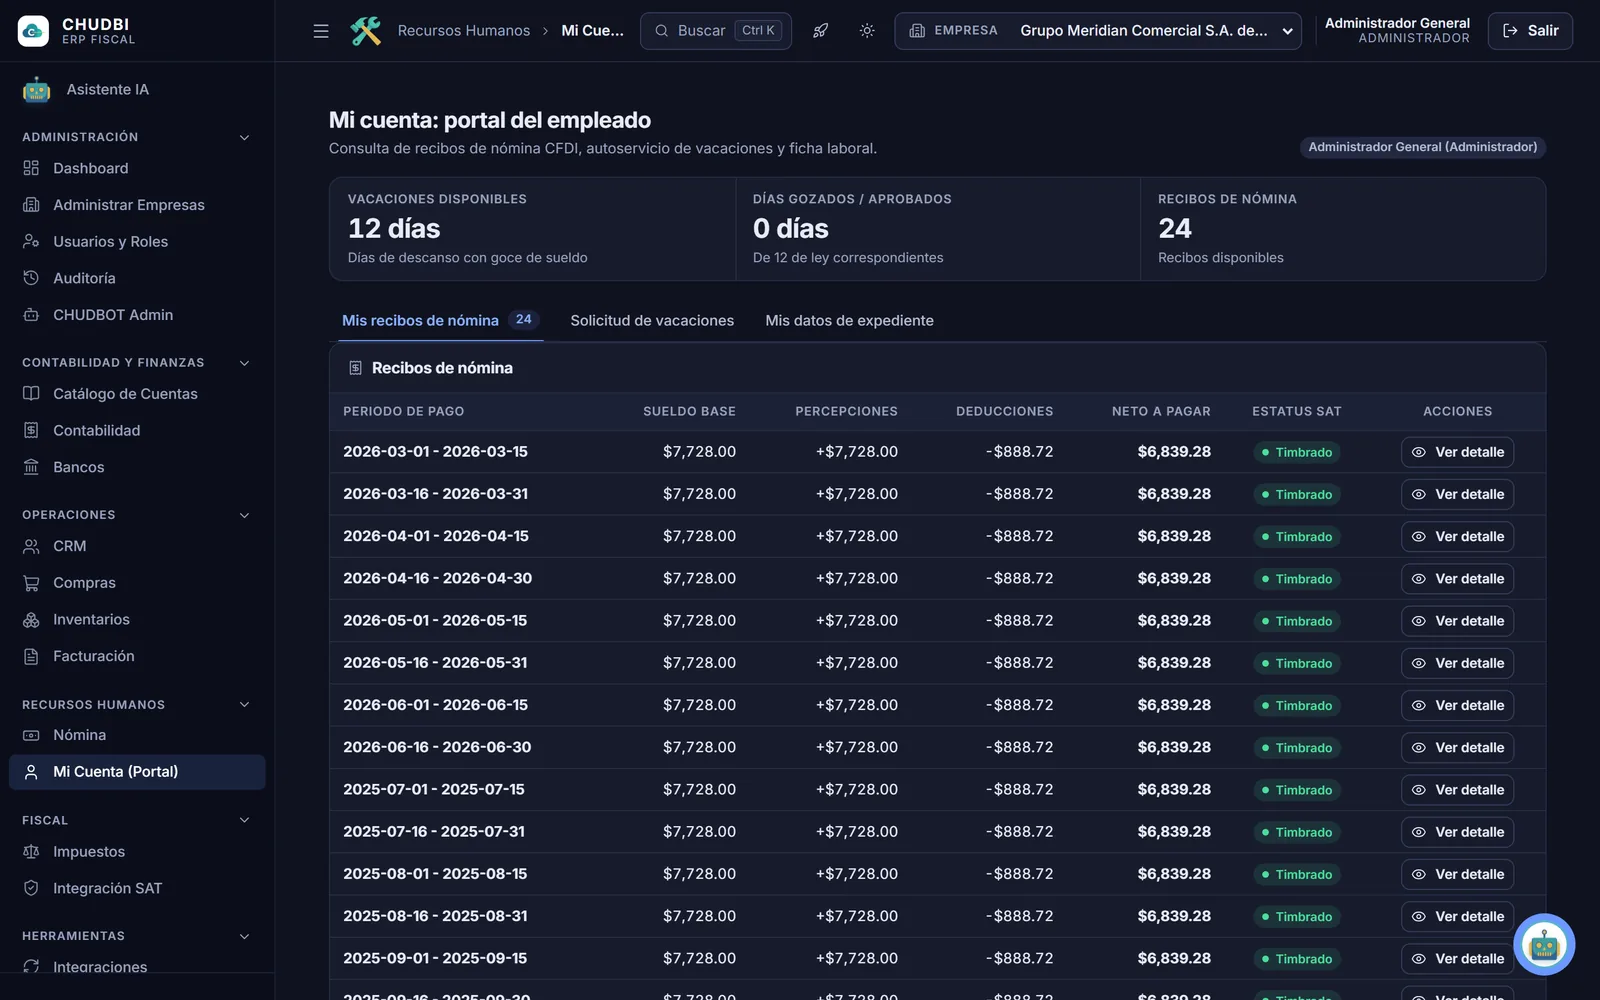Open Contabilidad module
This screenshot has height=1000, width=1600.
tap(137, 430)
